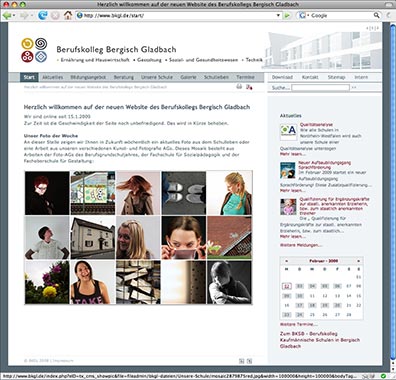This screenshot has height=380, width=396.
Task: Open the Galerie navigation tab
Action: [188, 77]
